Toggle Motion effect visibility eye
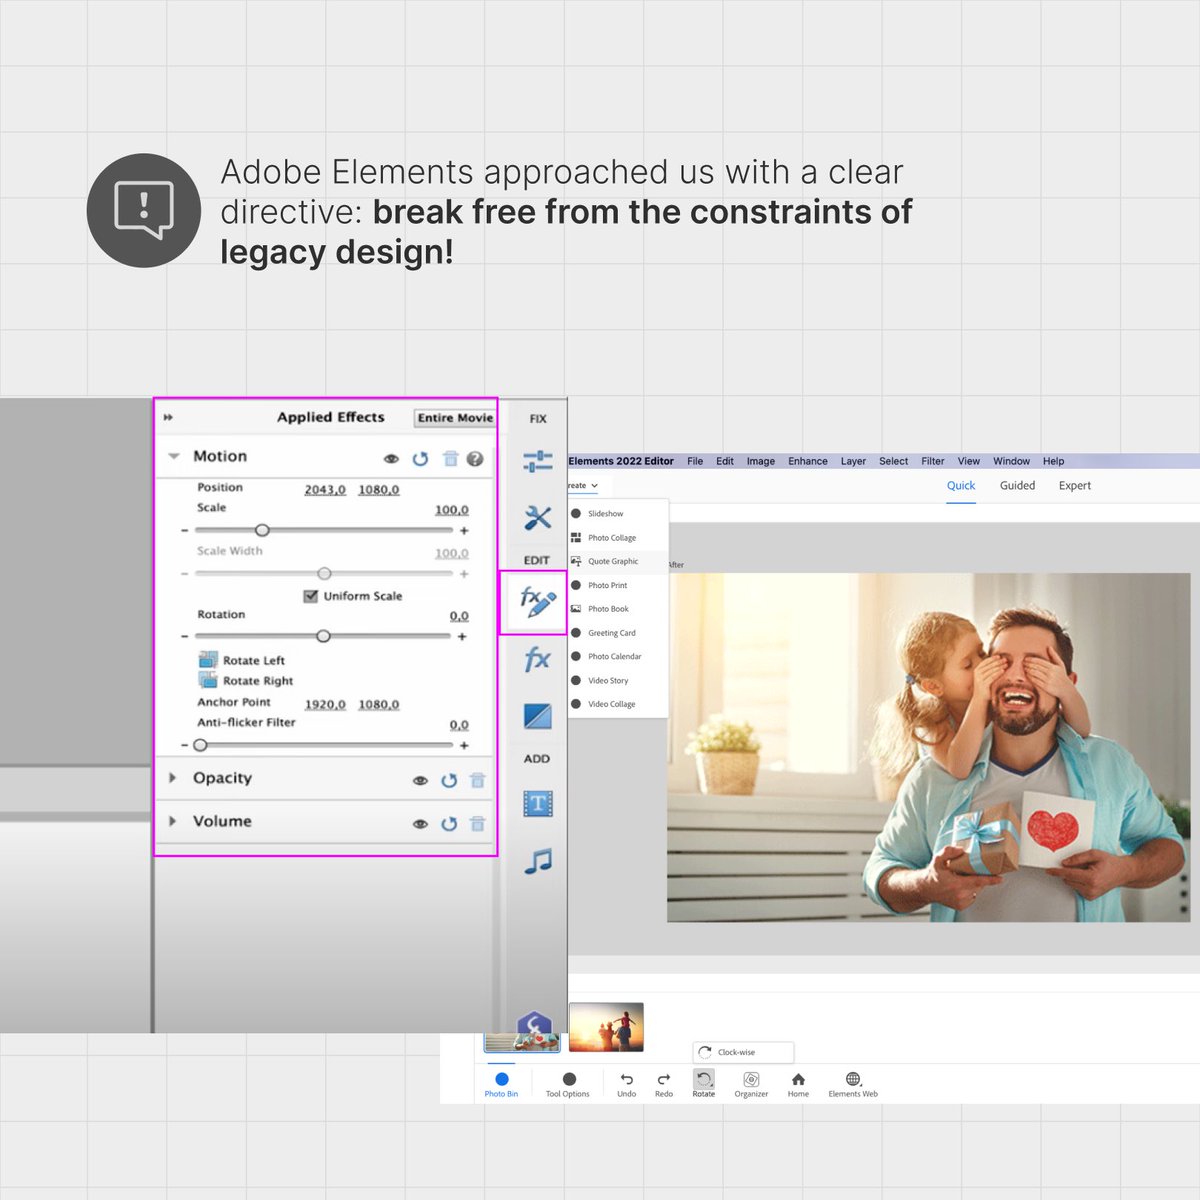The width and height of the screenshot is (1200, 1200). 391,459
